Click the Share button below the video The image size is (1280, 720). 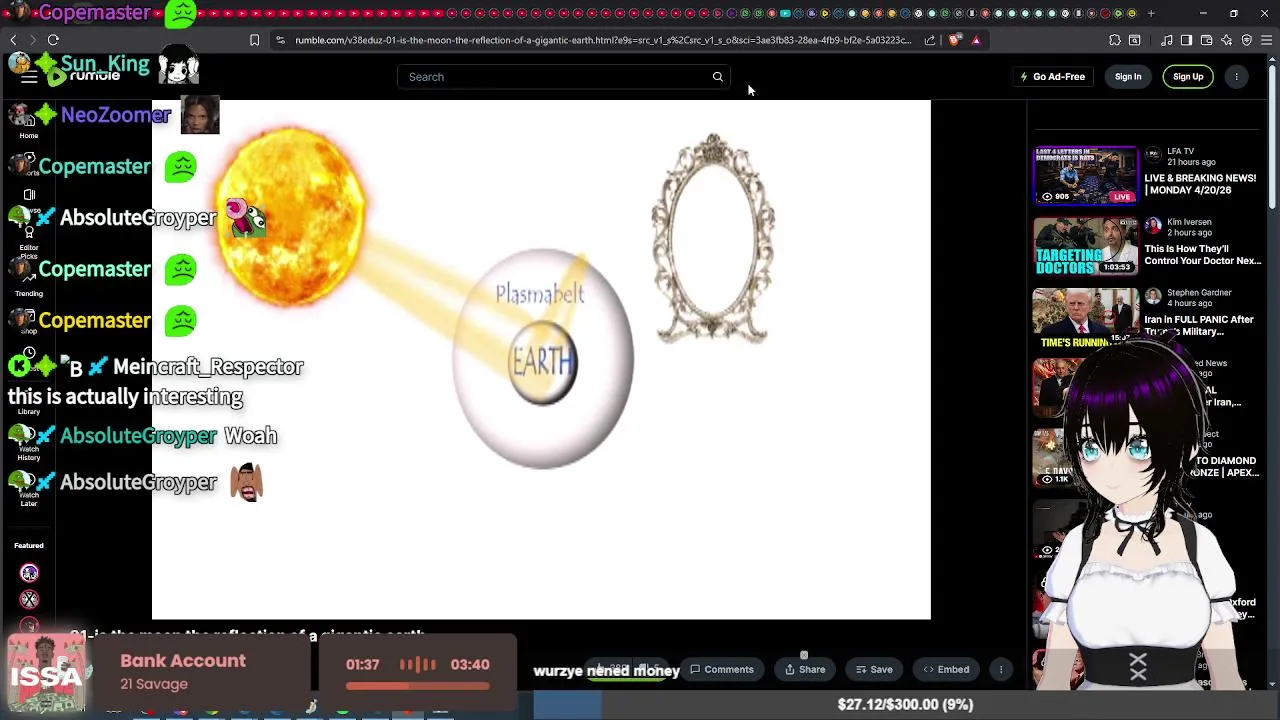[805, 670]
